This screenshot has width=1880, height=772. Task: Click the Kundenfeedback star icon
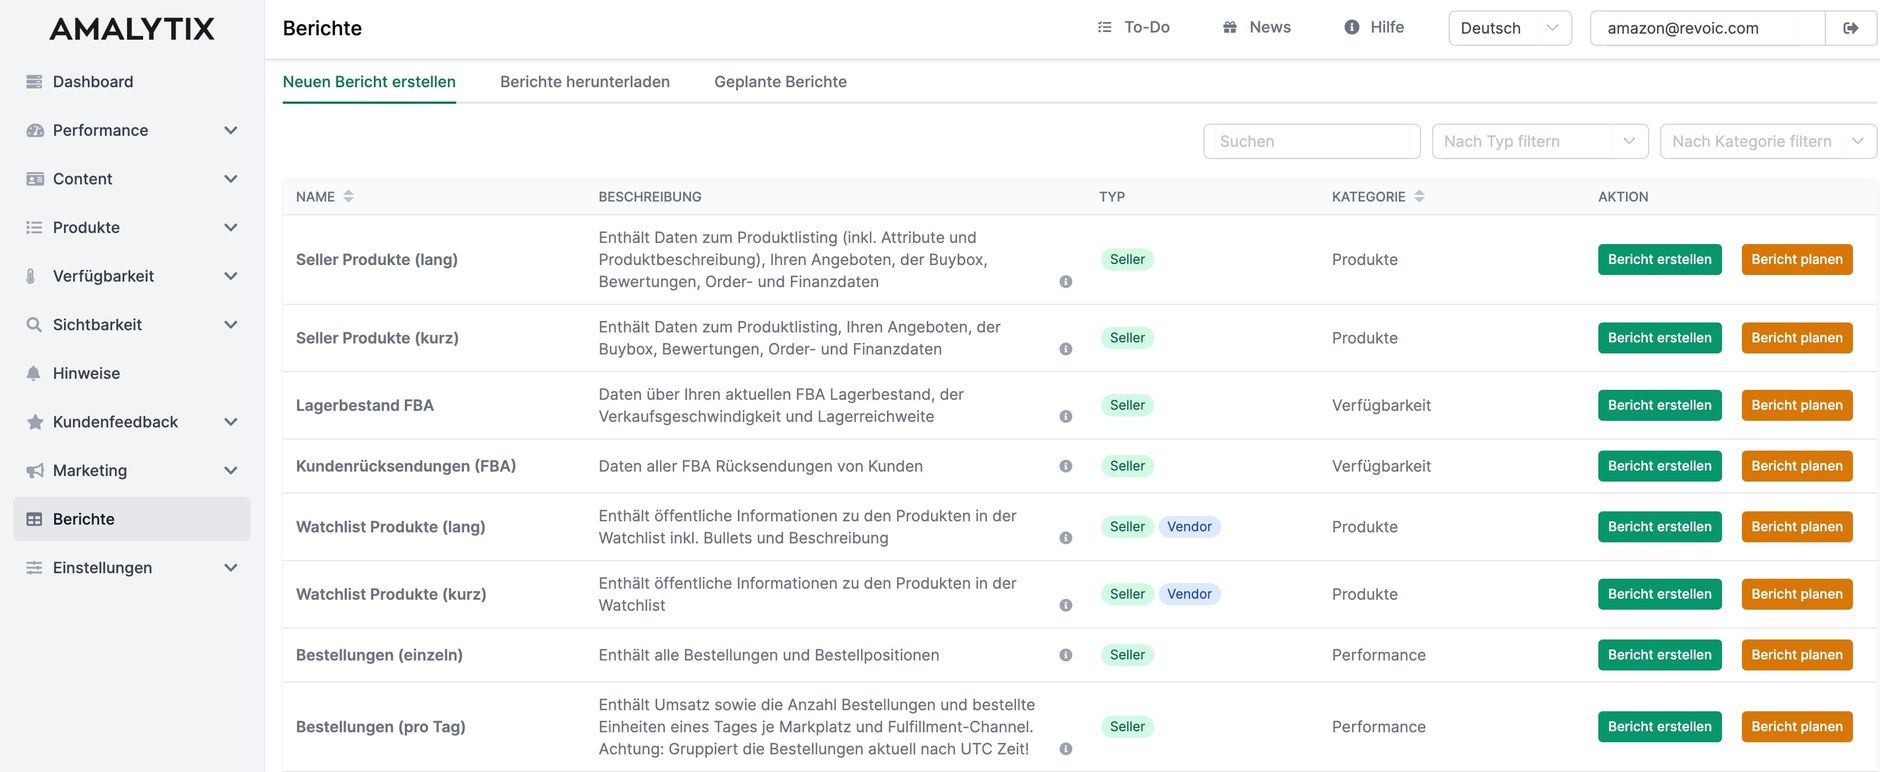coord(34,422)
